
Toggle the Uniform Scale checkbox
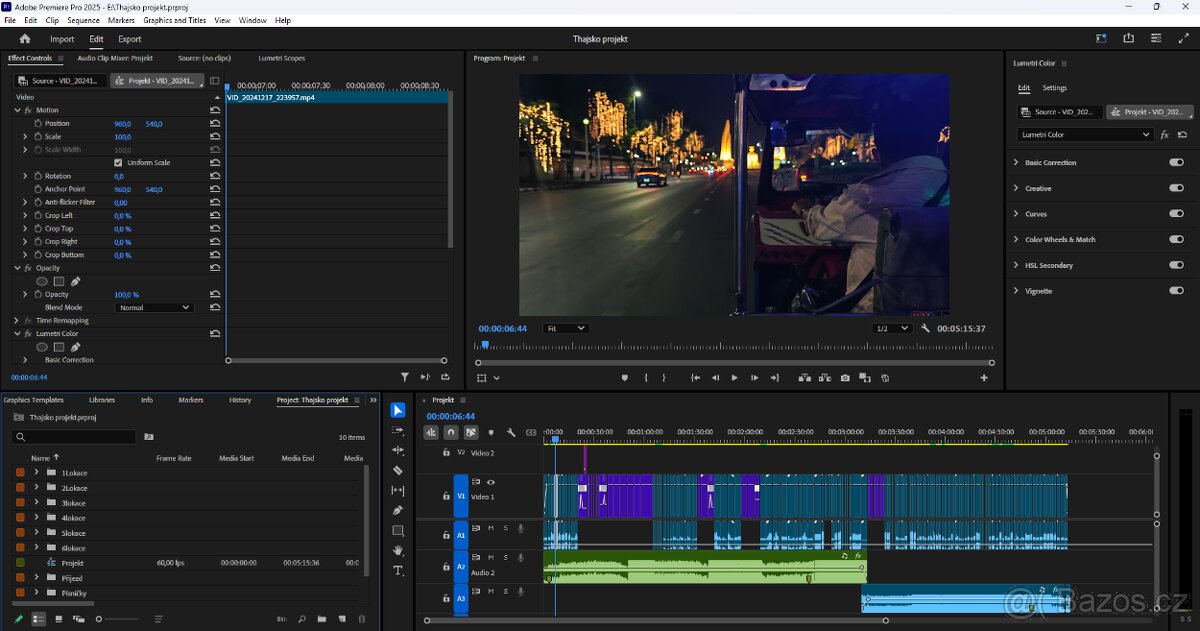coord(118,163)
